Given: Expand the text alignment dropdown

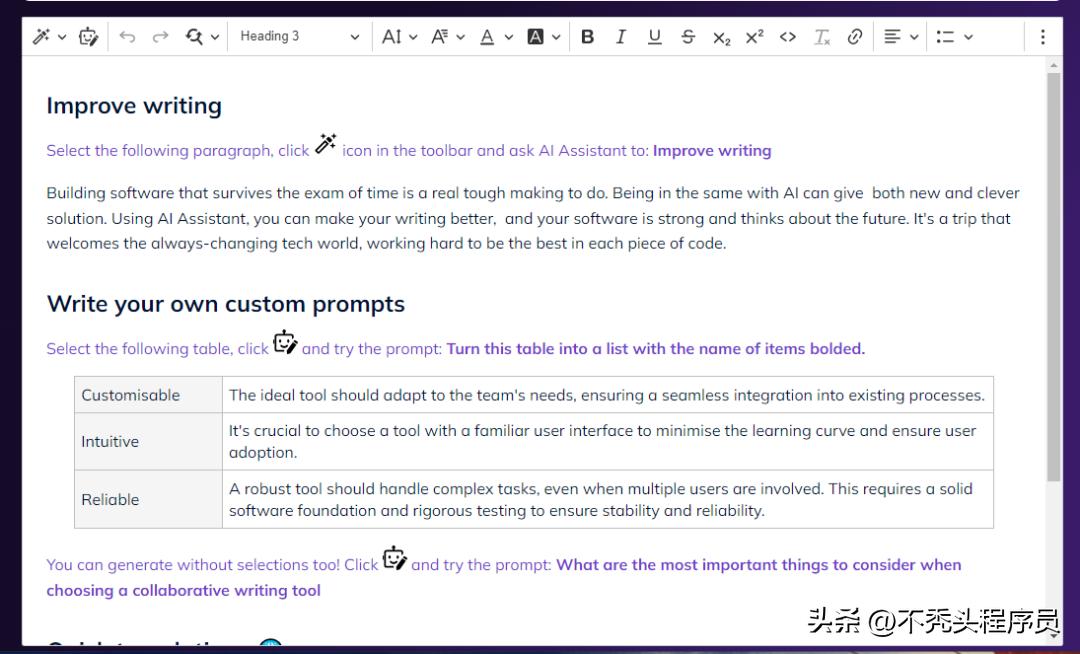Looking at the screenshot, I should 901,37.
